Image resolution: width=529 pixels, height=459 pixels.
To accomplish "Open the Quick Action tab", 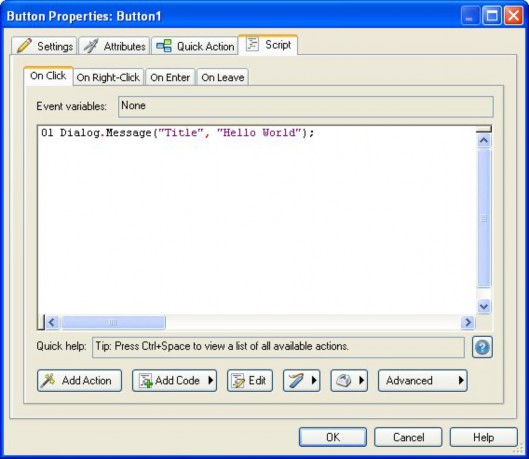I will click(195, 46).
